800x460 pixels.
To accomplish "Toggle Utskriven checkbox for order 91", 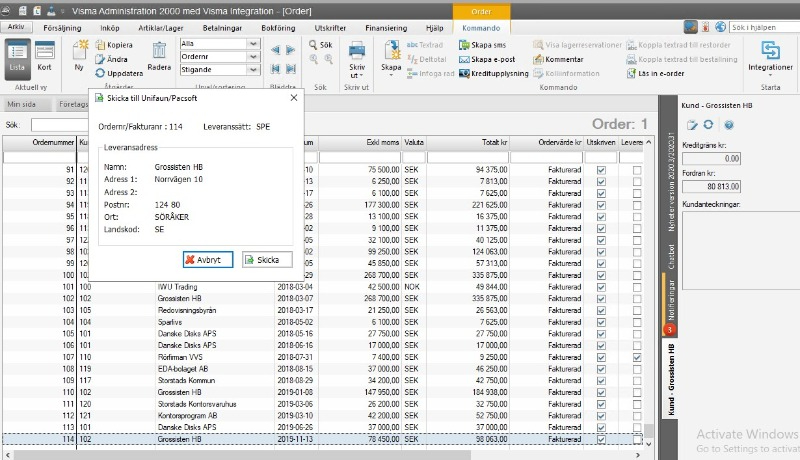I will pos(601,170).
